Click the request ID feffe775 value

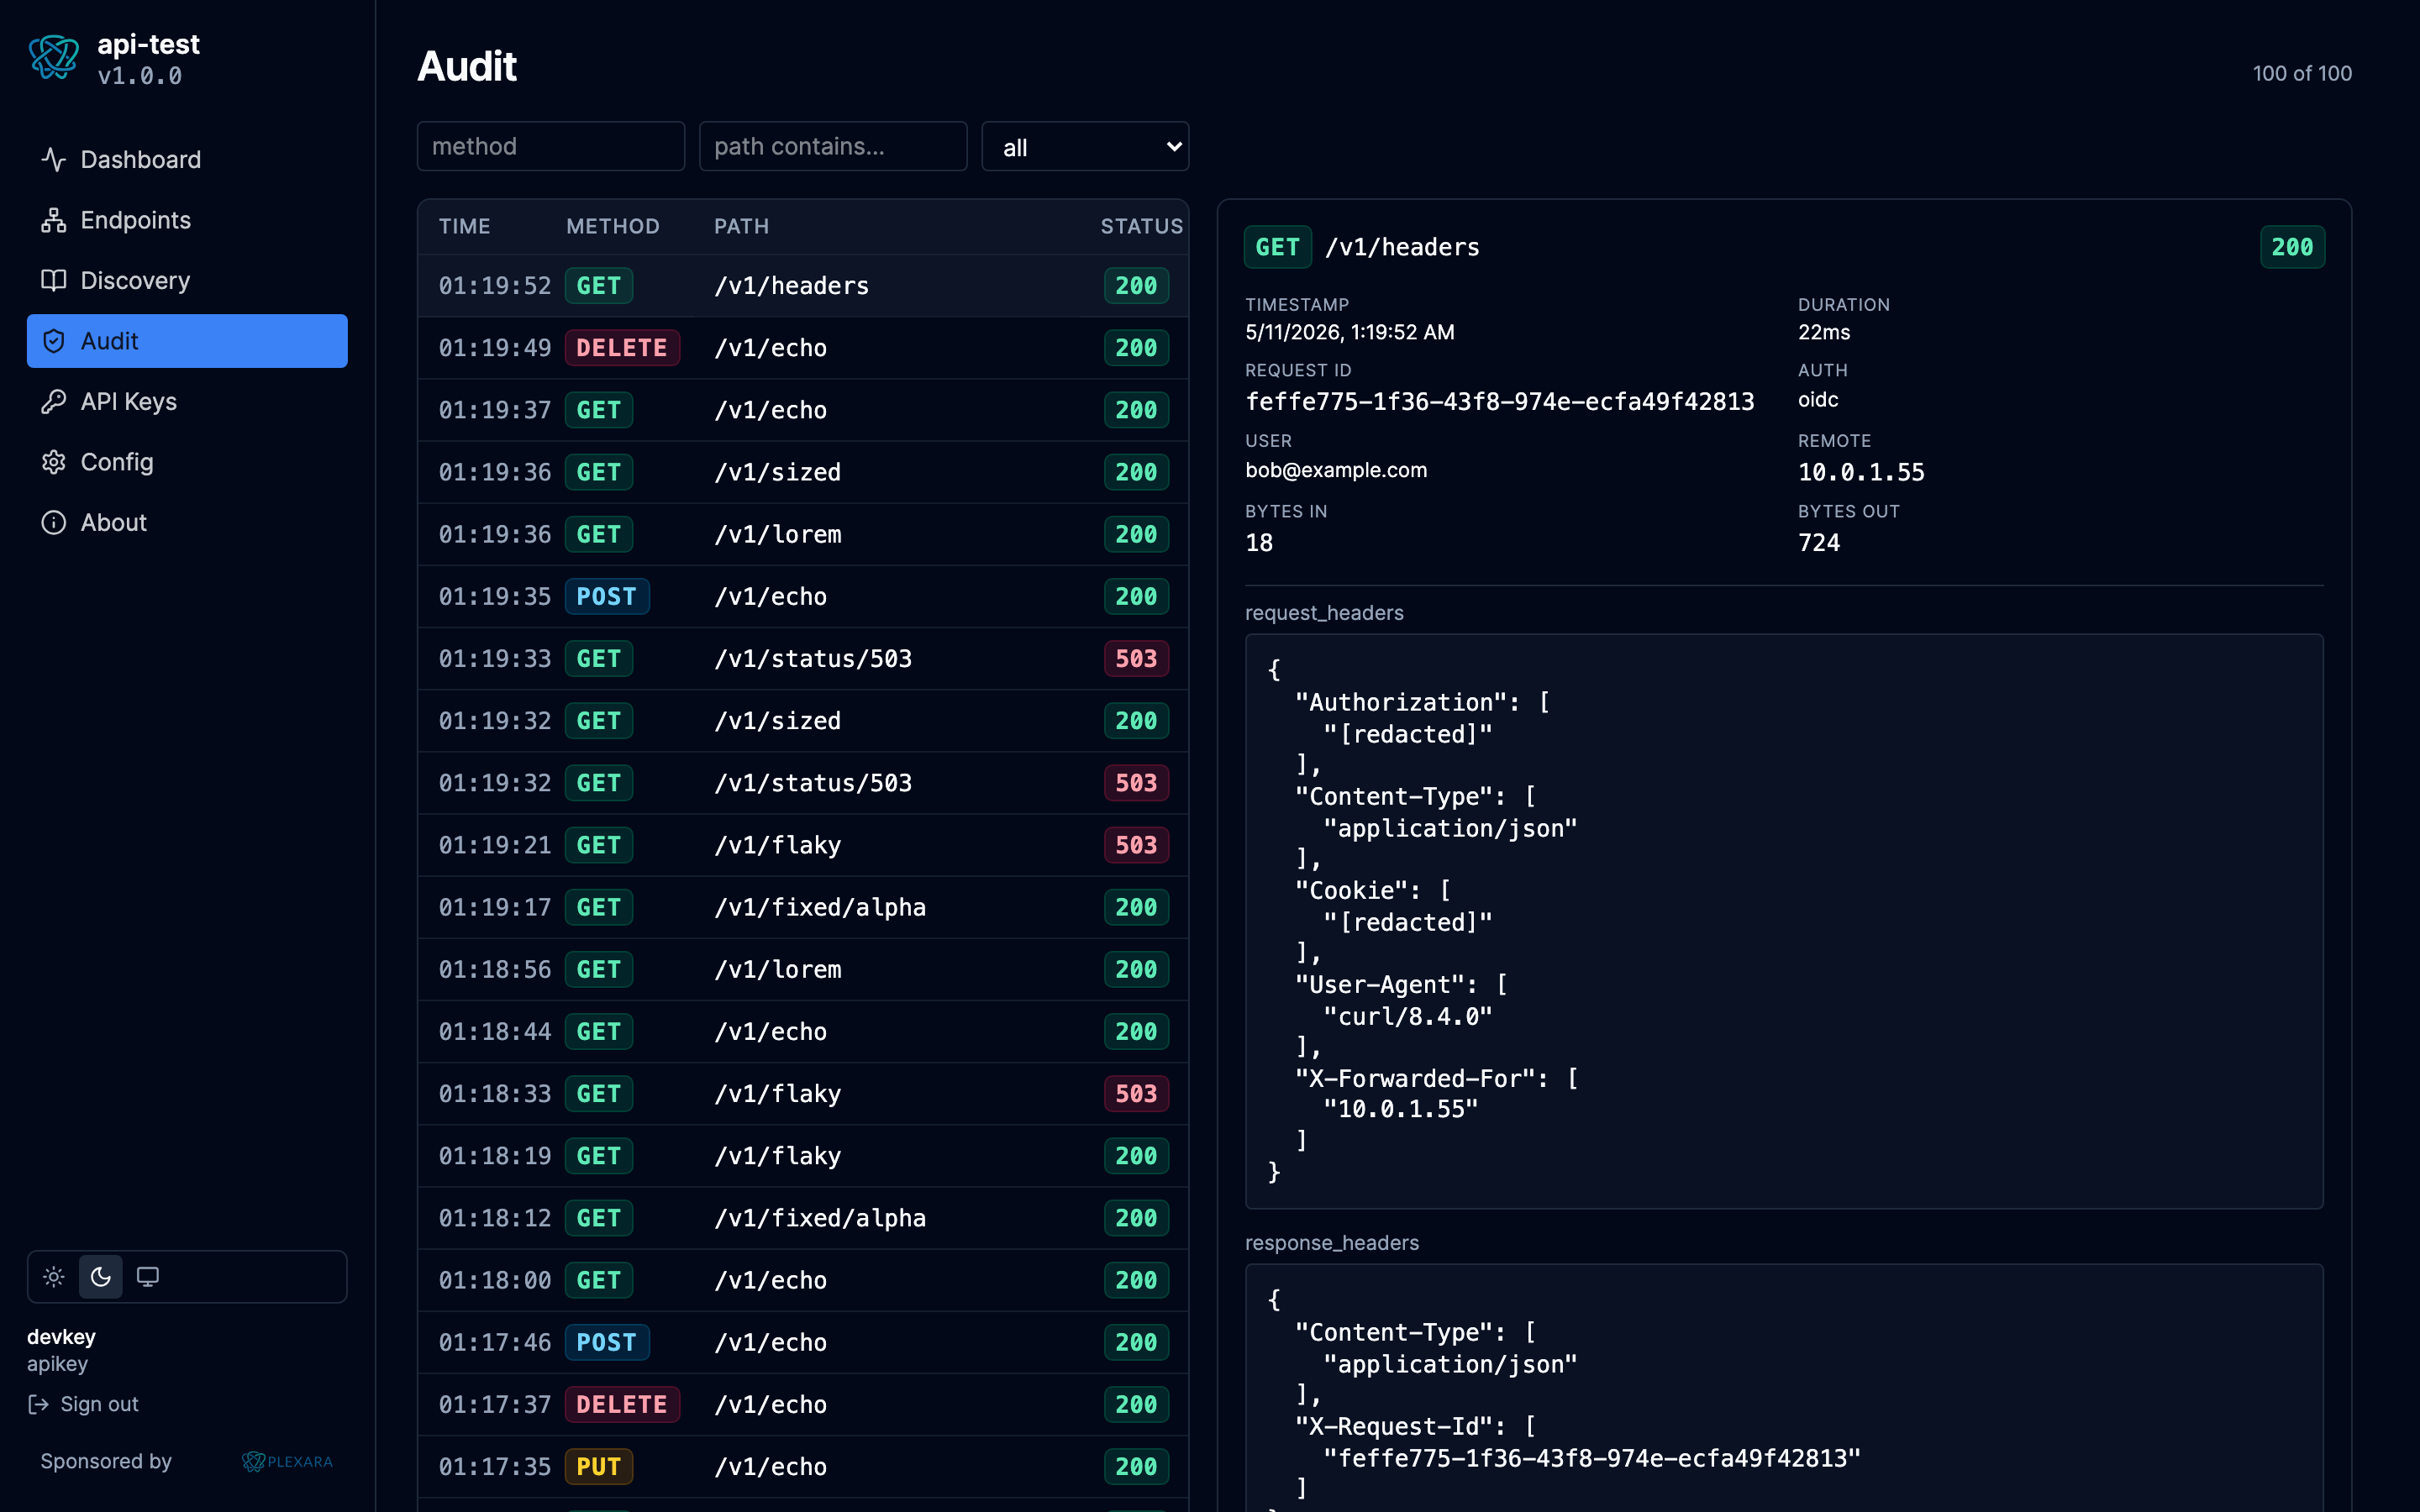click(1499, 402)
